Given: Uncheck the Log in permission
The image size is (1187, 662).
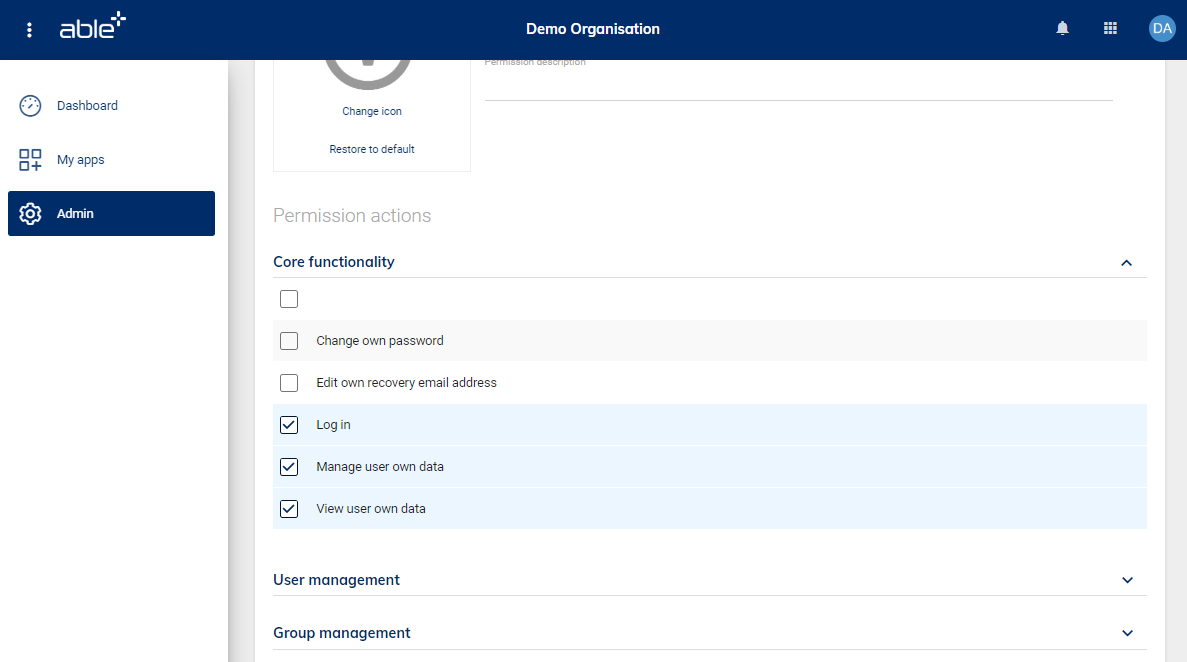Looking at the screenshot, I should tap(289, 425).
